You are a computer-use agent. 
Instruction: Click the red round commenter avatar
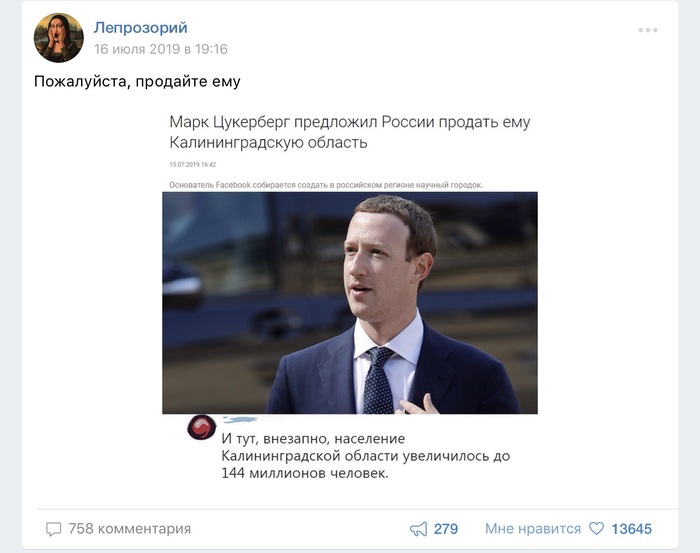201,427
